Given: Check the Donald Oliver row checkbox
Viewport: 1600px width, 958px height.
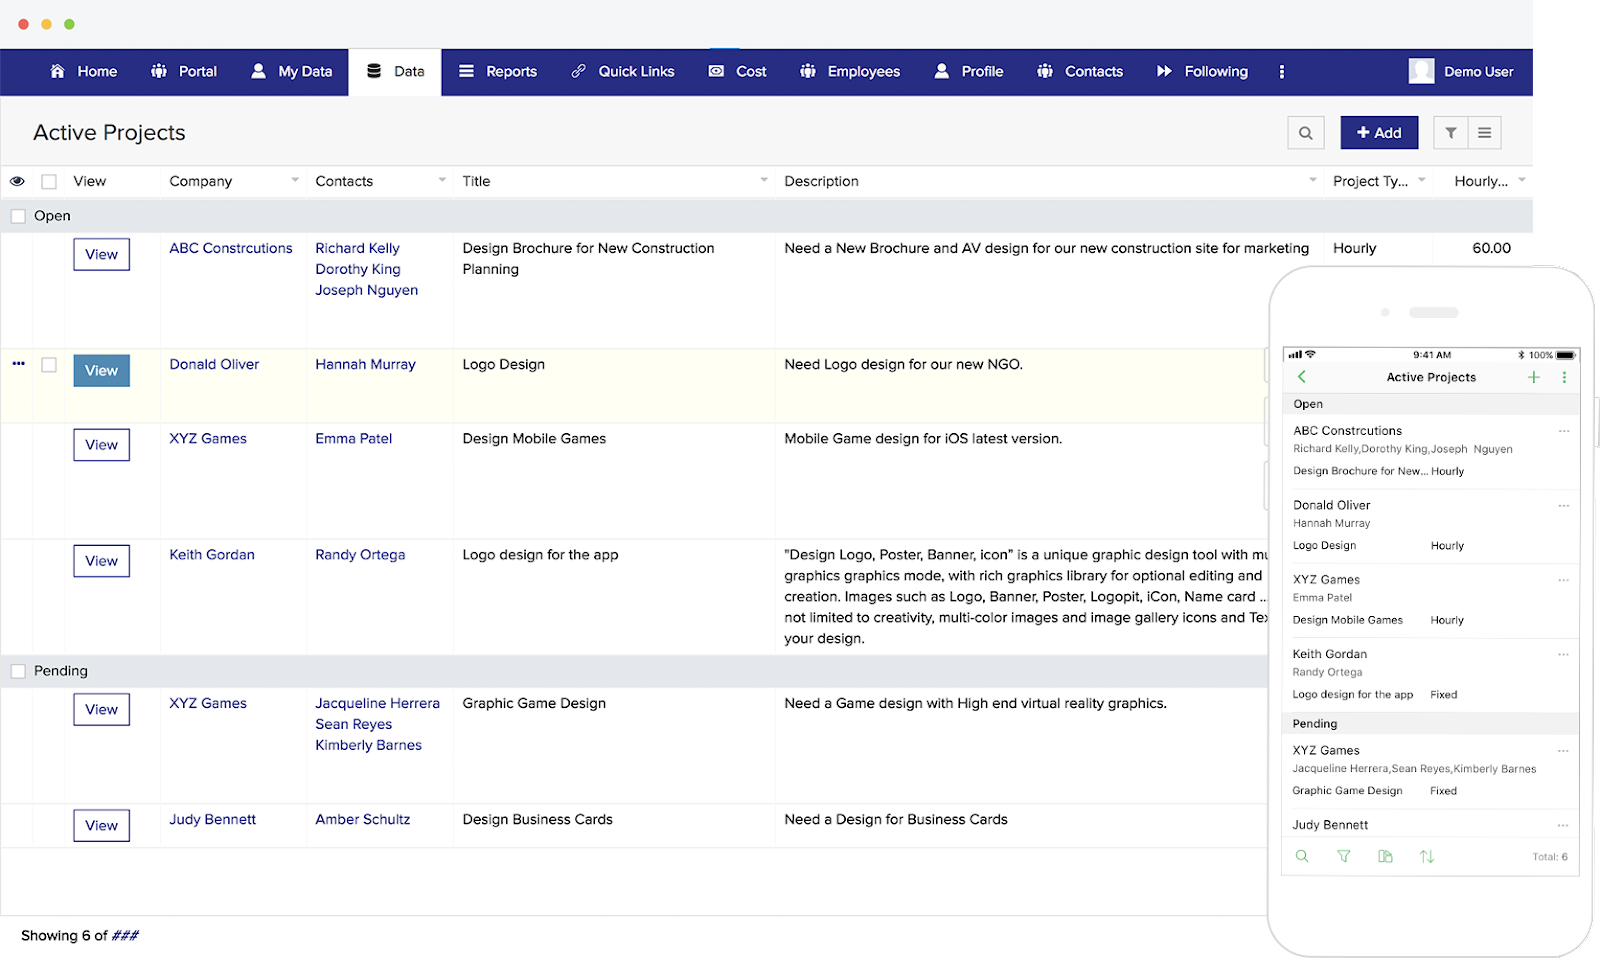Looking at the screenshot, I should tap(49, 365).
